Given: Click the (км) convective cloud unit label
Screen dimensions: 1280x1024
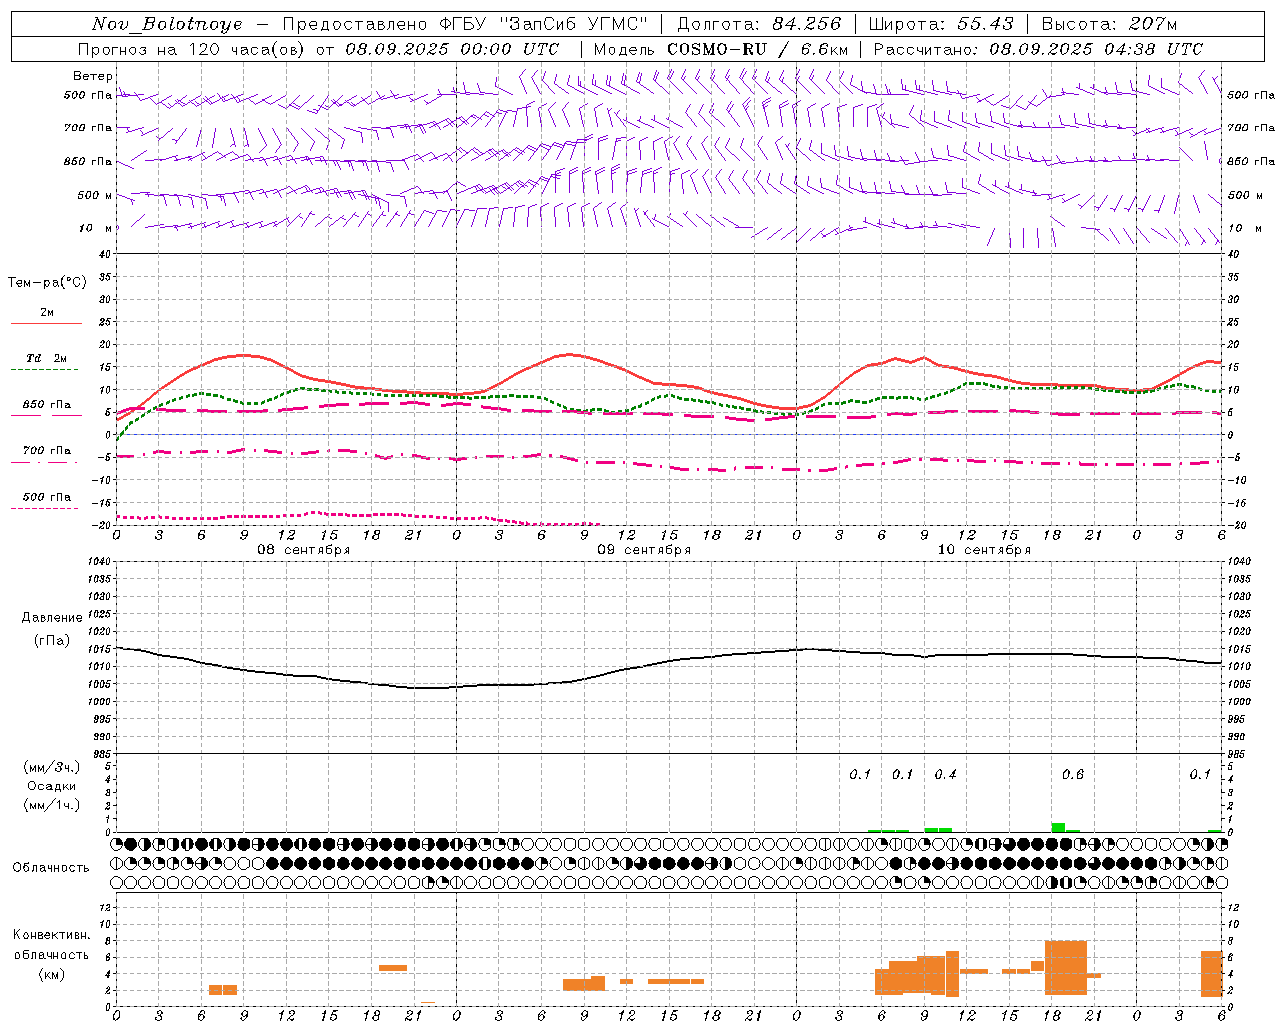Looking at the screenshot, I should click(x=52, y=974).
